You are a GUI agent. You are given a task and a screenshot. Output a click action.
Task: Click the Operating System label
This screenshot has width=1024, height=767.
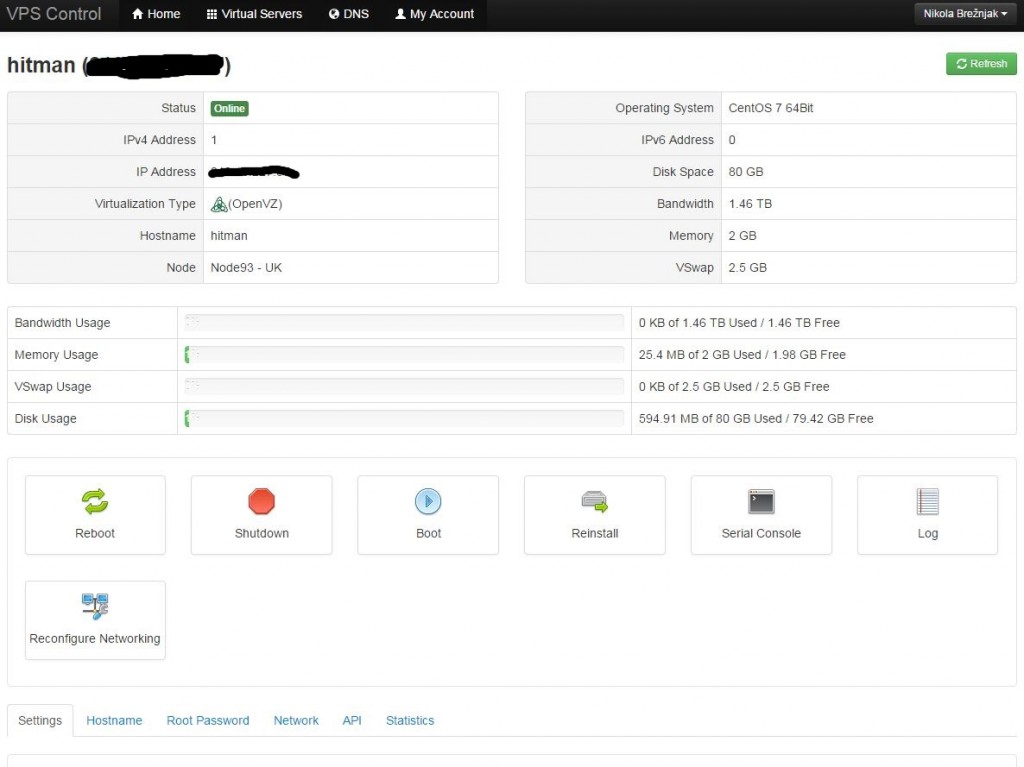pos(664,108)
